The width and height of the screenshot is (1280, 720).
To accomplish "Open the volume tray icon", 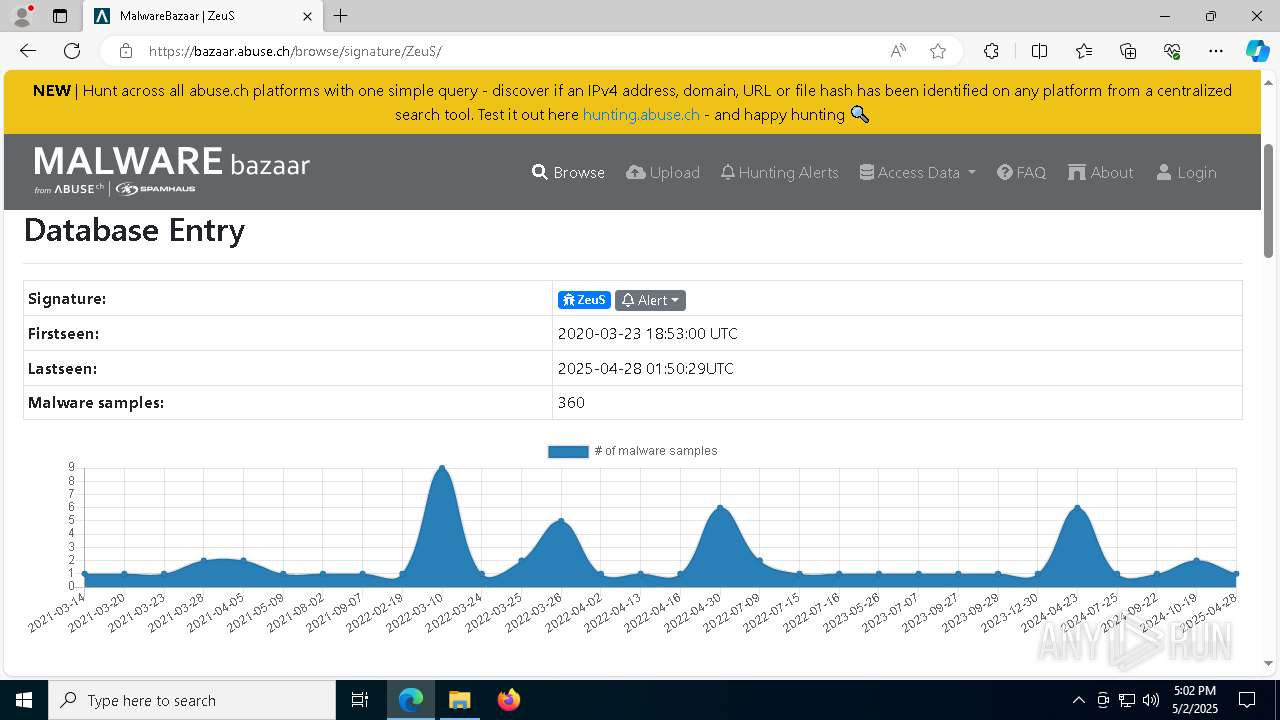I will pyautogui.click(x=1151, y=700).
